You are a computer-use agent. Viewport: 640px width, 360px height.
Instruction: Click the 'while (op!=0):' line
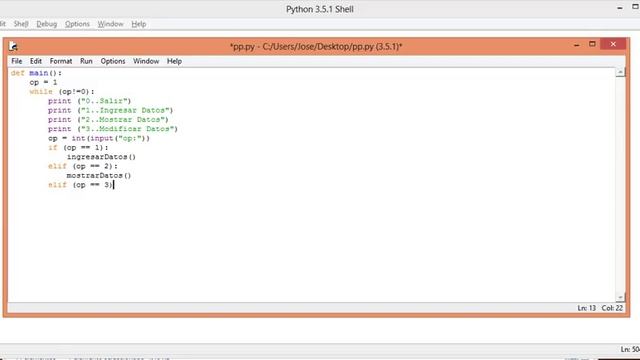point(62,92)
